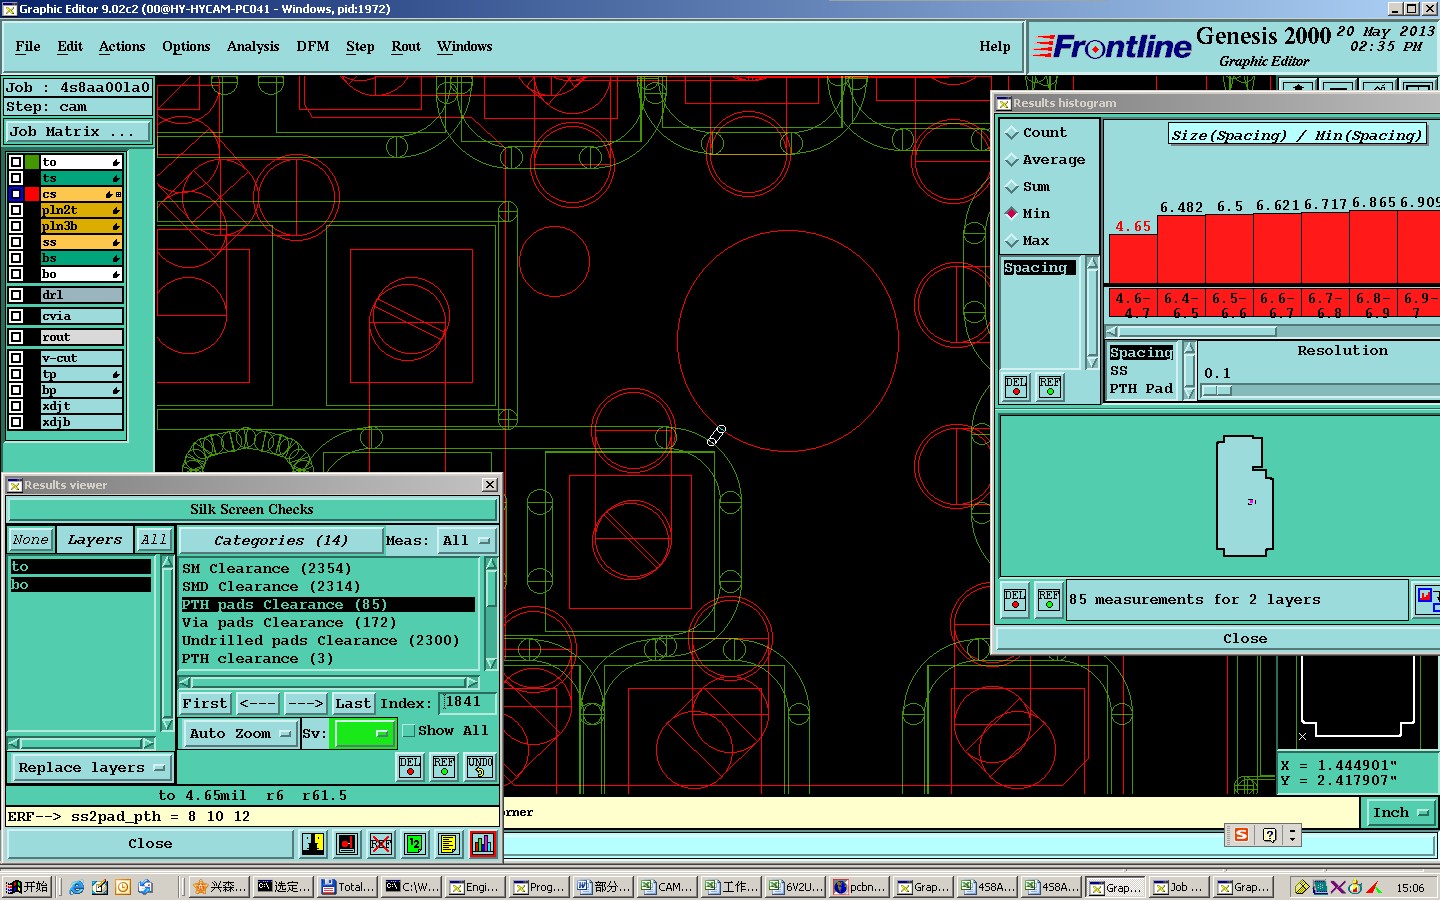Image resolution: width=1440 pixels, height=900 pixels.
Task: Open the Inch units dropdown
Action: [1400, 813]
